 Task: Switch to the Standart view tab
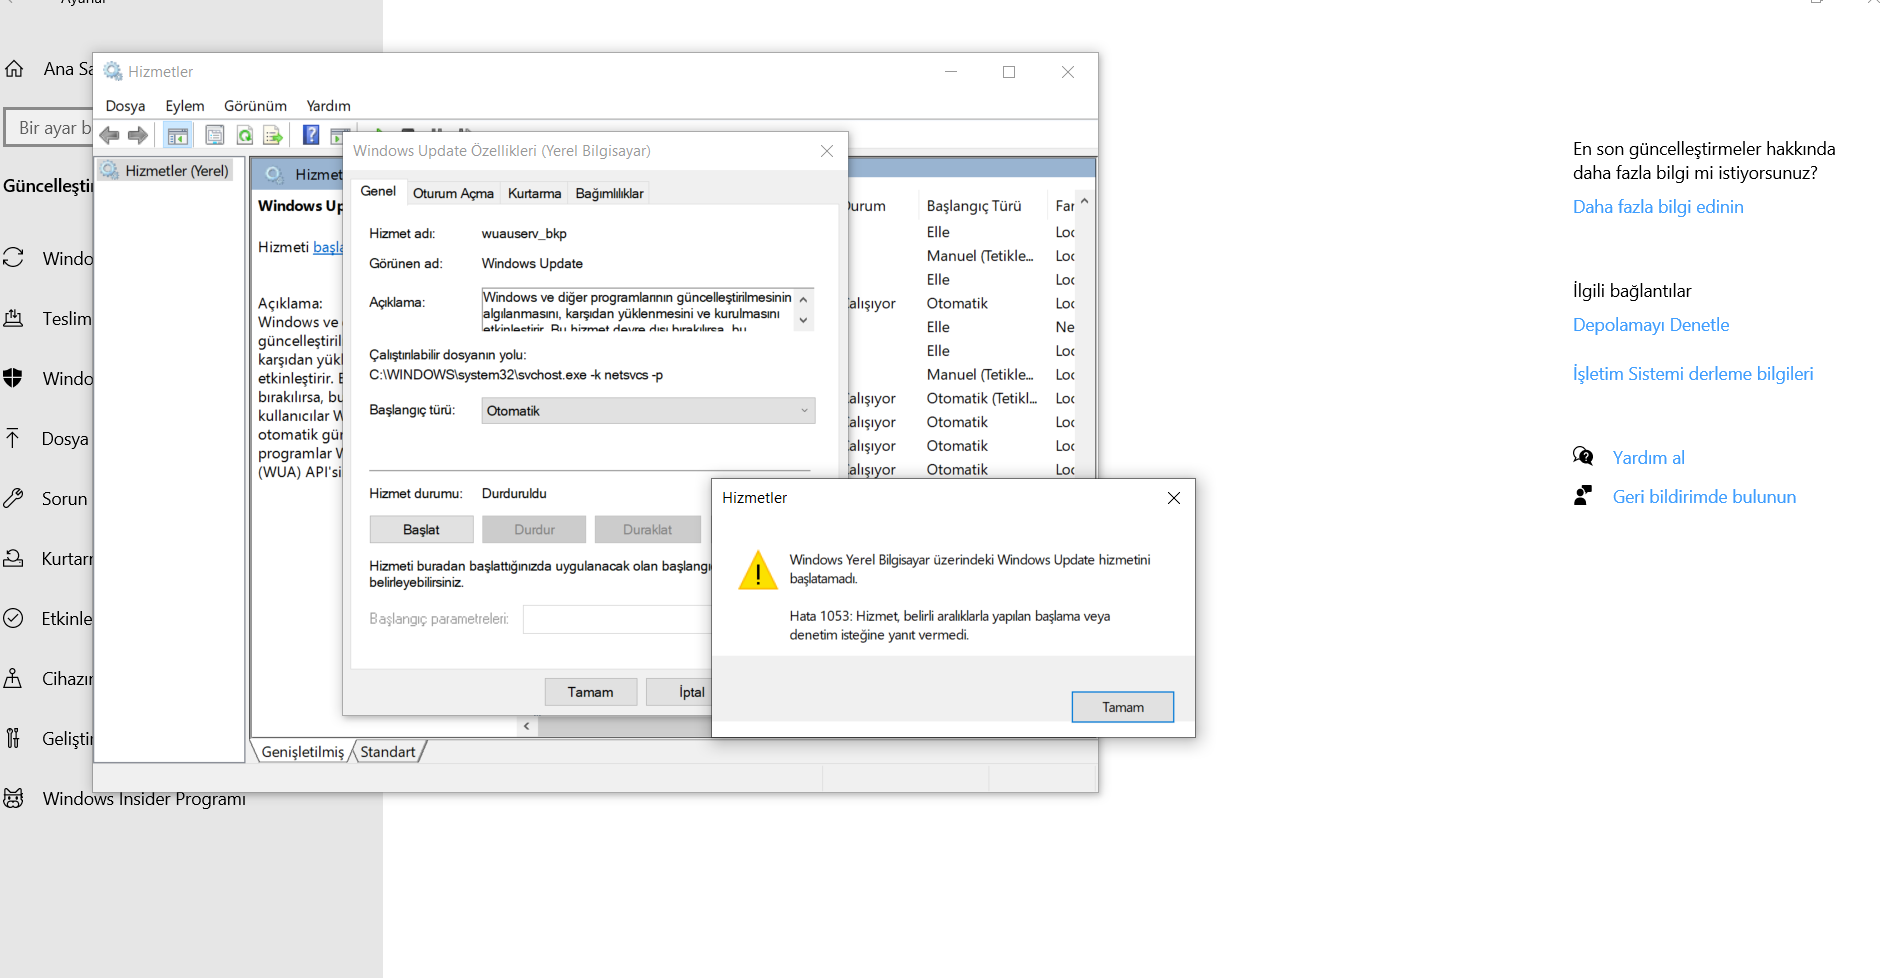click(388, 752)
